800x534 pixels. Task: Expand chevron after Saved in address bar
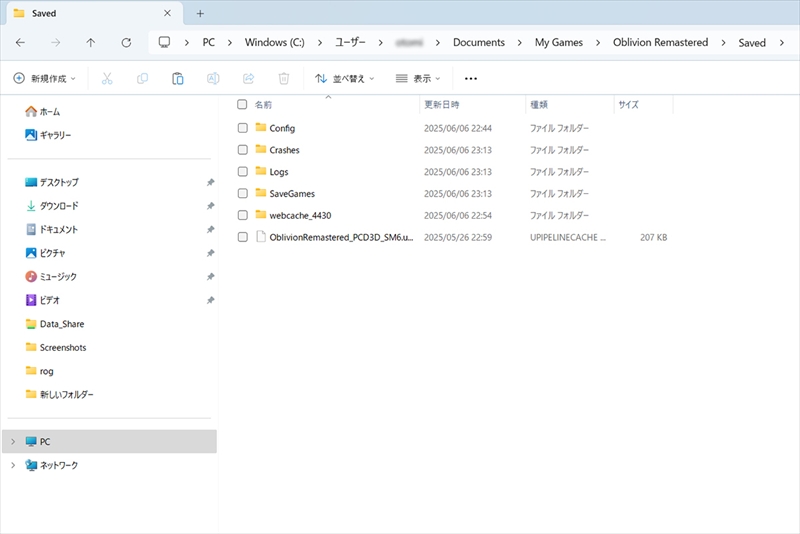pos(782,43)
